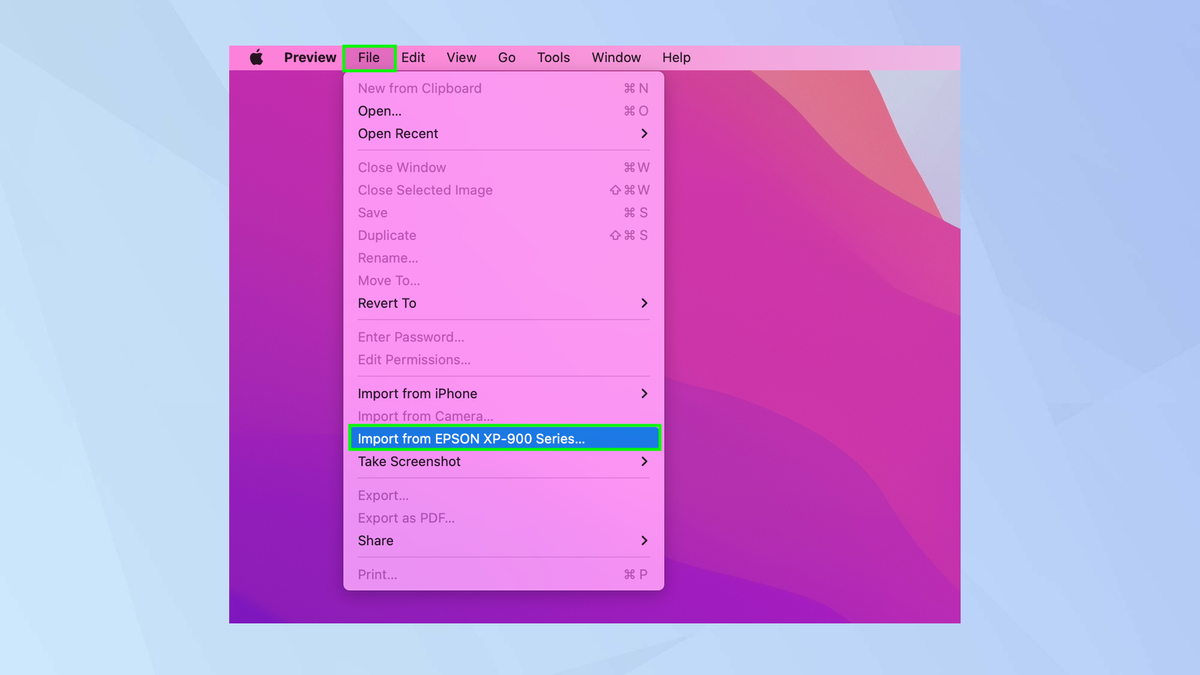Select the Open... command
This screenshot has height=675, width=1200.
click(379, 111)
